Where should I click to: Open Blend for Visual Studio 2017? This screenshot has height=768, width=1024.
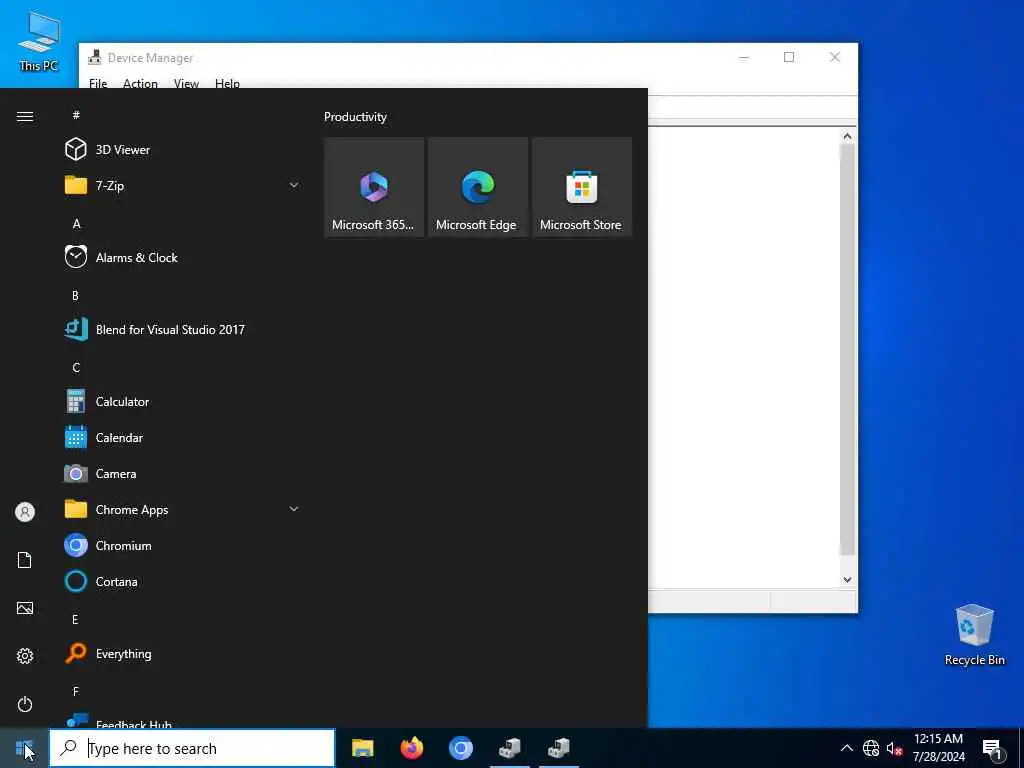pyautogui.click(x=183, y=329)
